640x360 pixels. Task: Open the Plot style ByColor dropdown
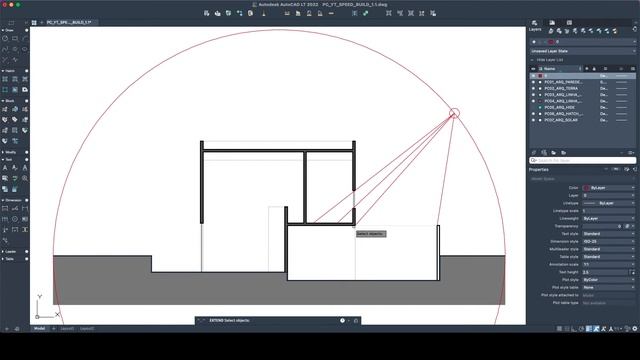click(609, 280)
